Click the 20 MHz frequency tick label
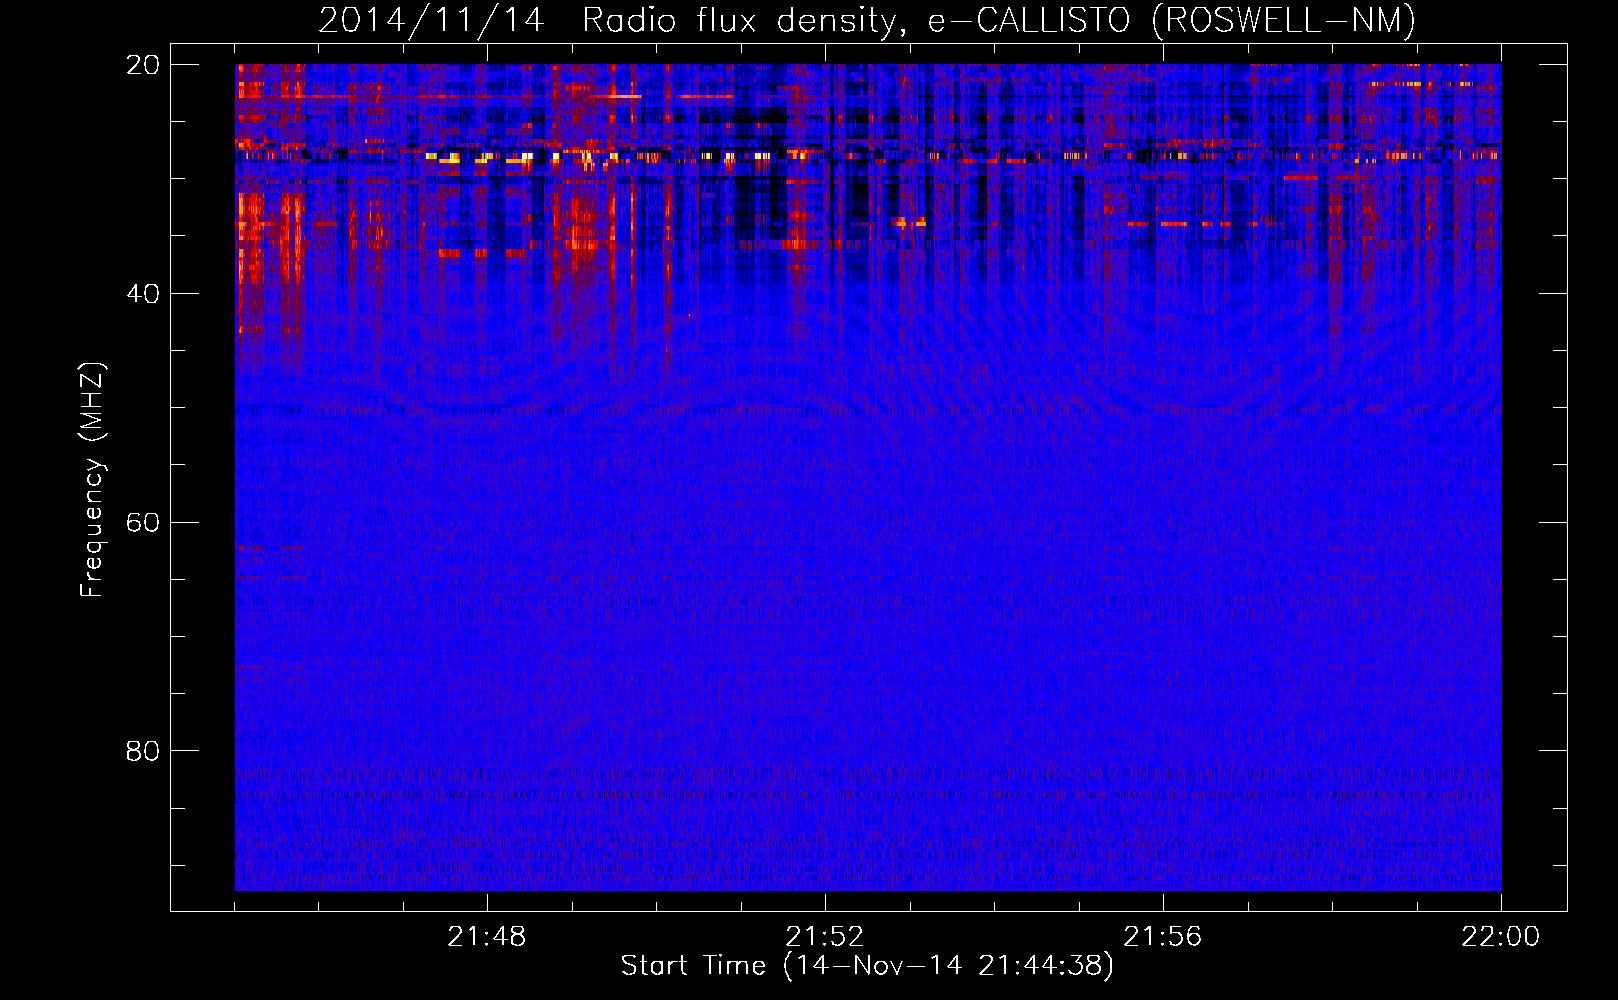 [142, 65]
